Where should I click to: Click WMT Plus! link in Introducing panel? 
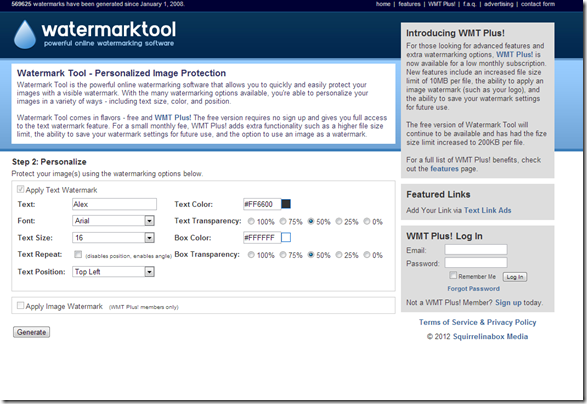[x=514, y=54]
